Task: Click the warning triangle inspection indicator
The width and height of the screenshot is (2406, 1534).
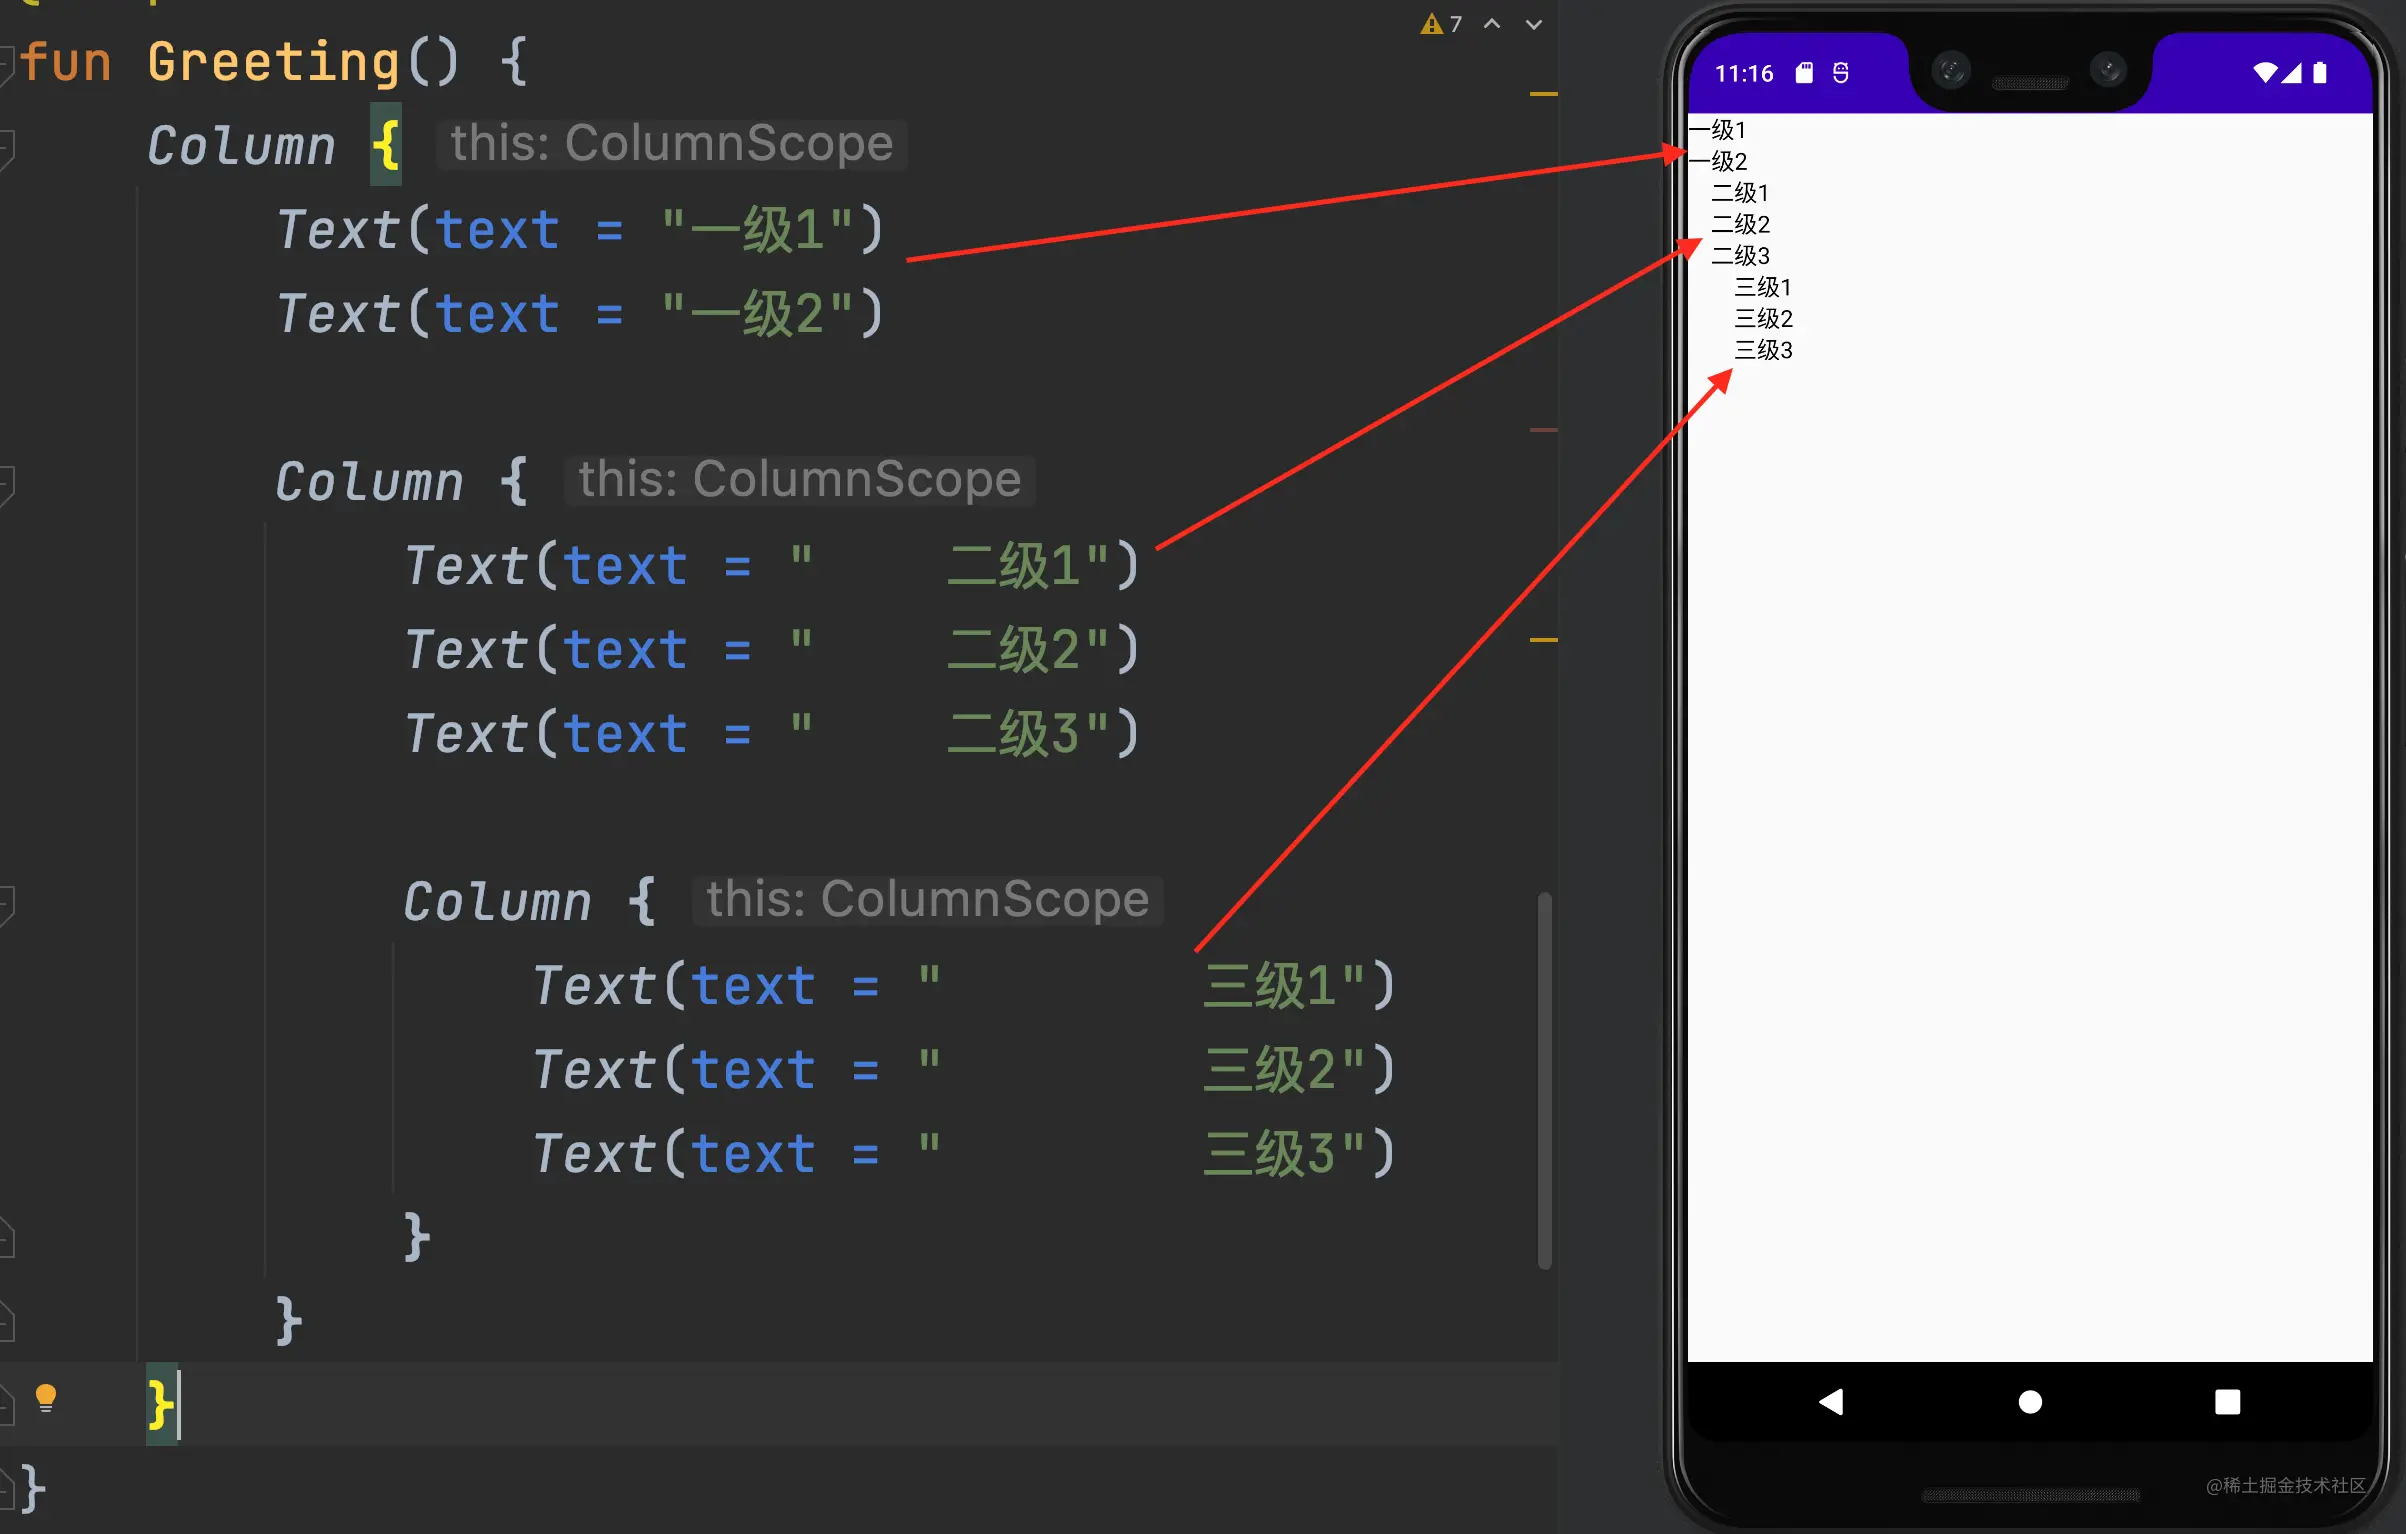Action: click(1431, 24)
